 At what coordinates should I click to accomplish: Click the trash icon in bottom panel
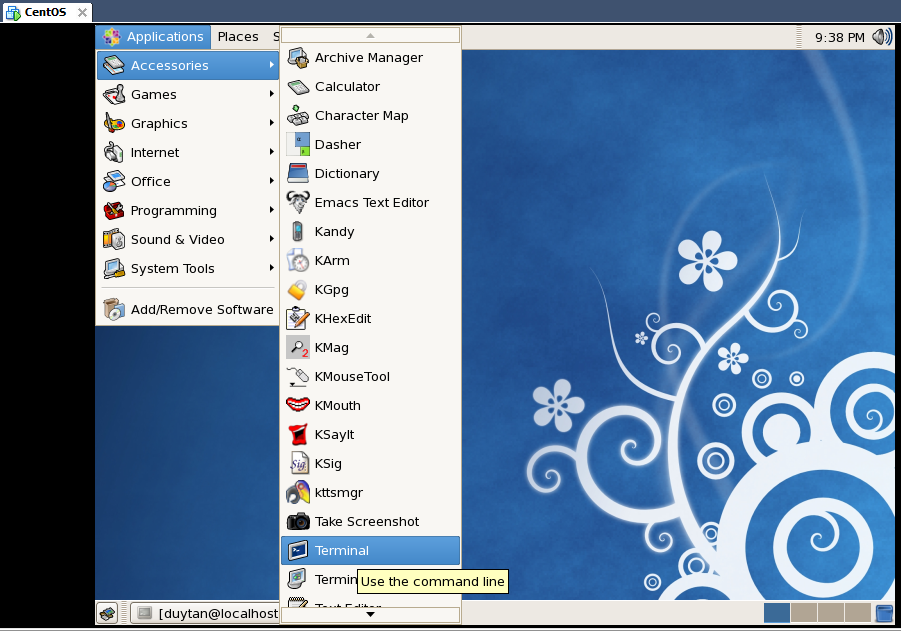(x=884, y=613)
